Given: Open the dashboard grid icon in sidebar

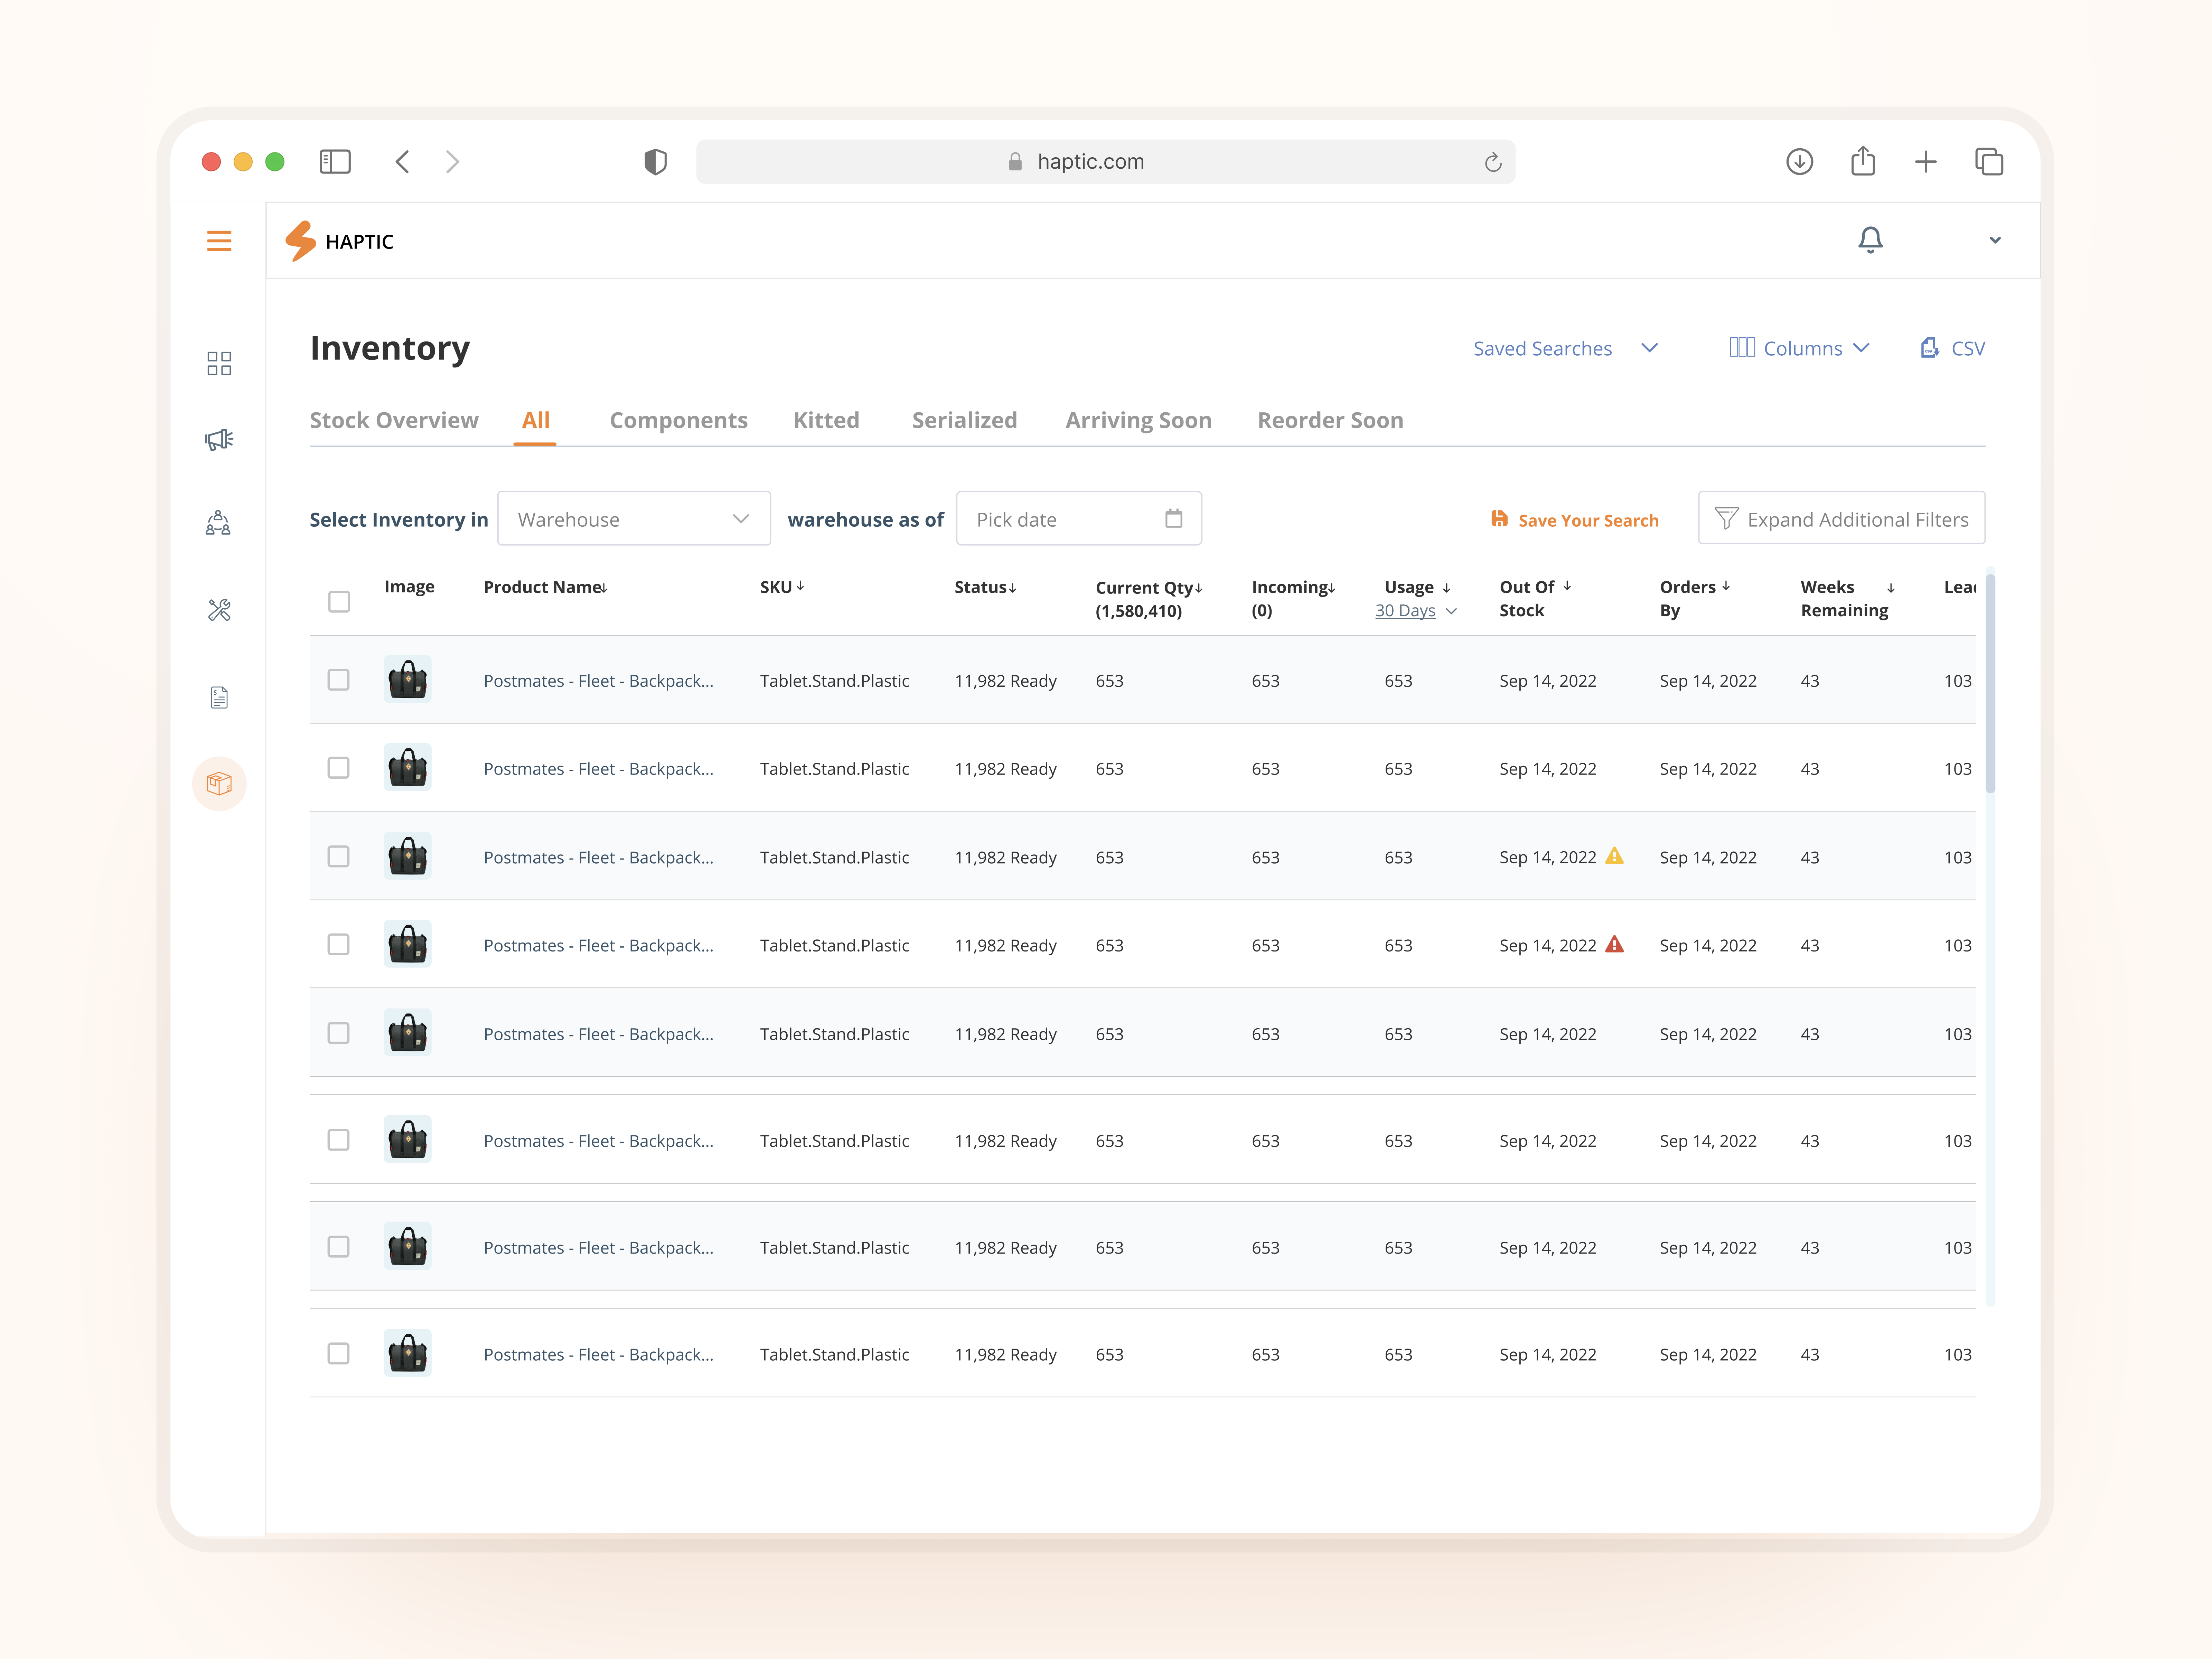Looking at the screenshot, I should (219, 363).
